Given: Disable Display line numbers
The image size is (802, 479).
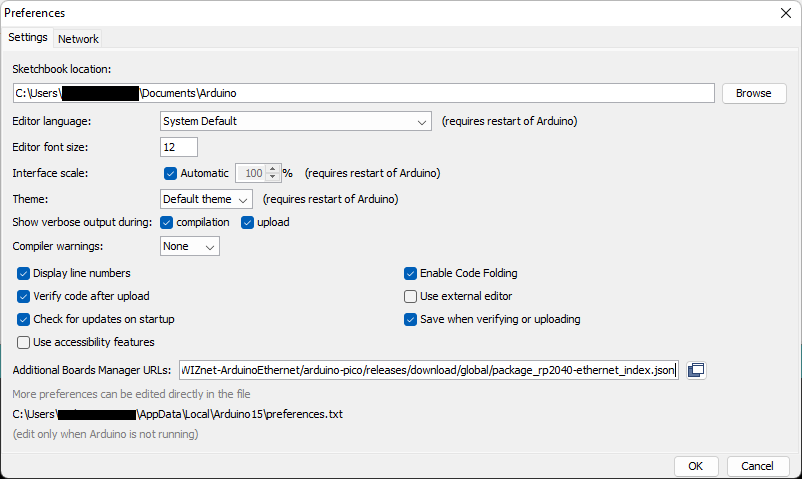Looking at the screenshot, I should point(24,273).
